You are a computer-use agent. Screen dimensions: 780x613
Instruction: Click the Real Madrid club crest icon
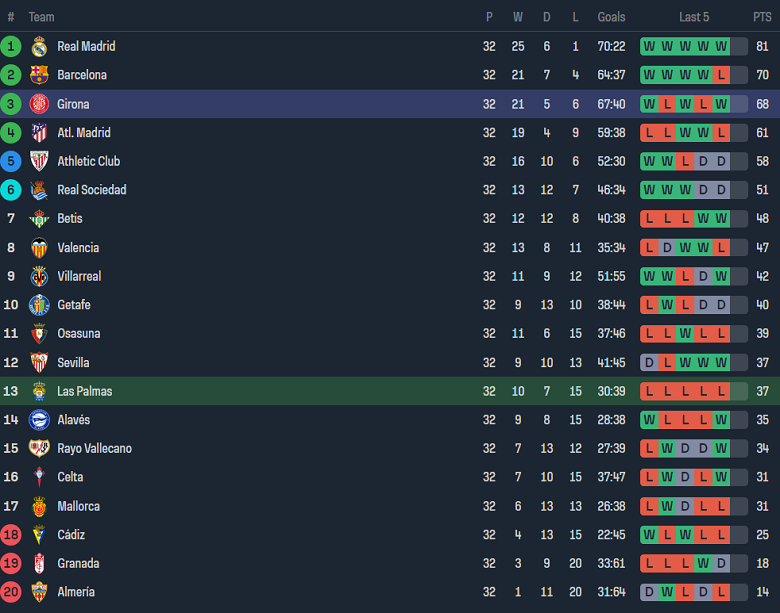click(x=39, y=46)
